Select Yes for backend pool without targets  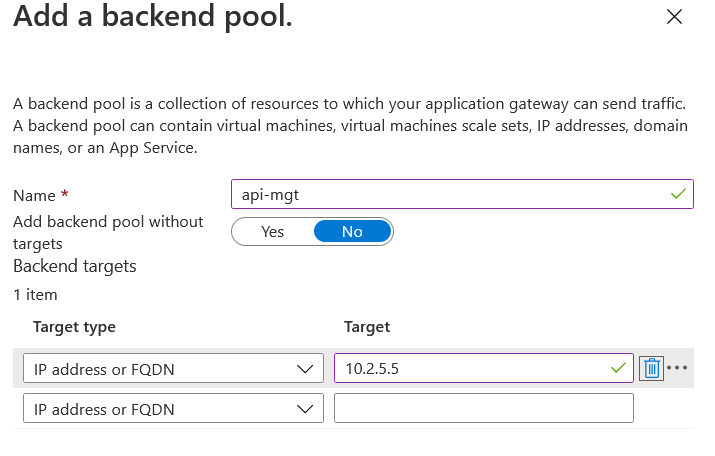coord(272,232)
